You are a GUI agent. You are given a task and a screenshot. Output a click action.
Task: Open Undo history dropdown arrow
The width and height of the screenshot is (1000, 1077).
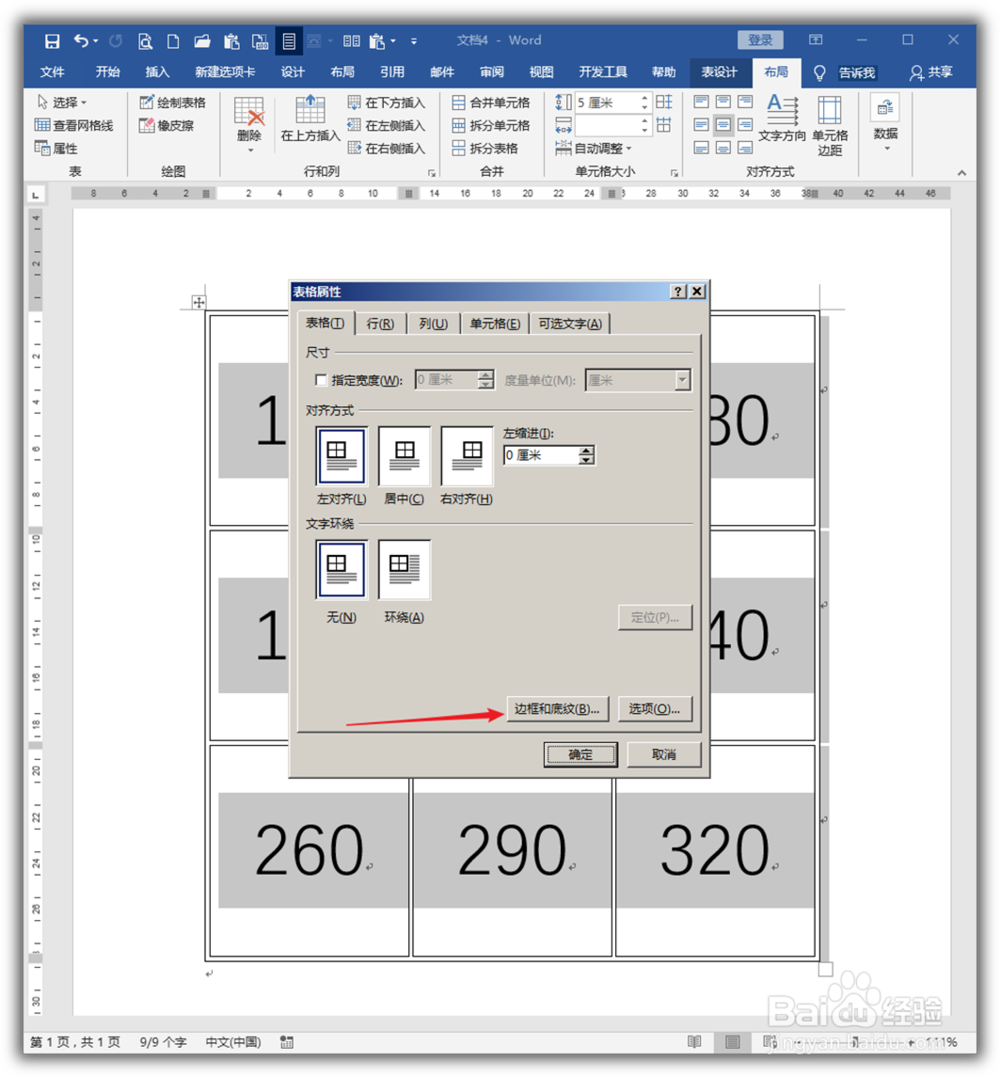pos(95,41)
